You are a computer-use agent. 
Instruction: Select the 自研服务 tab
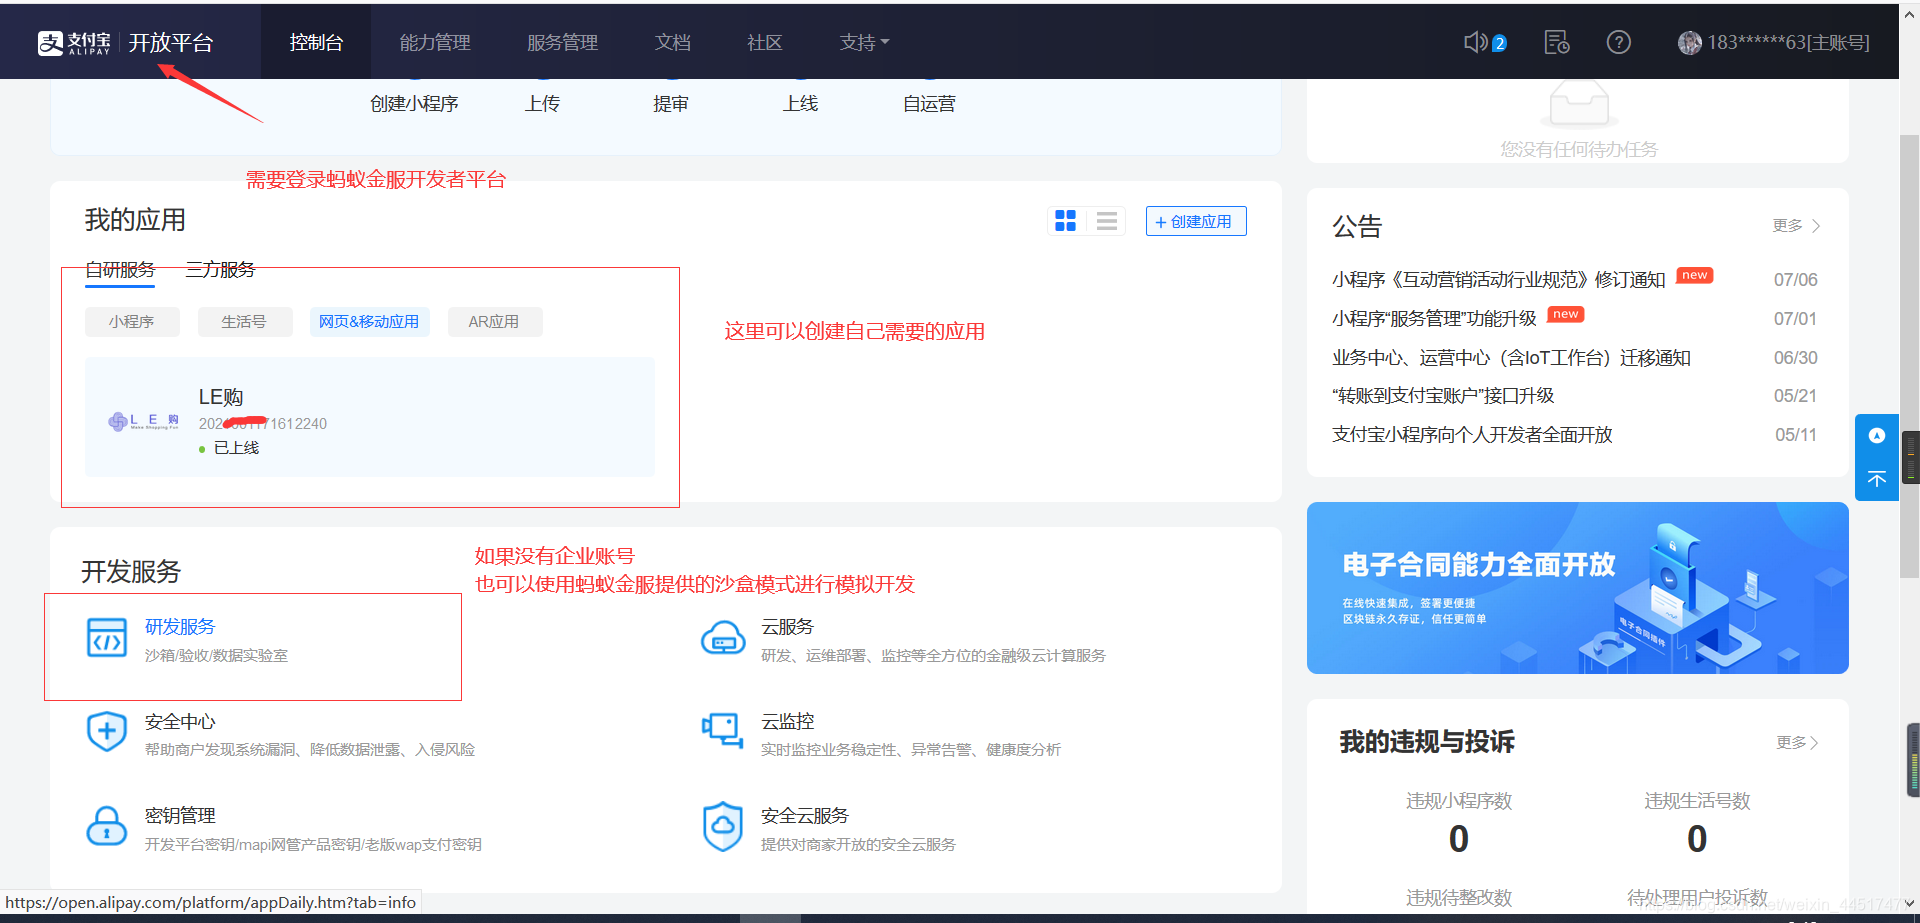point(120,270)
